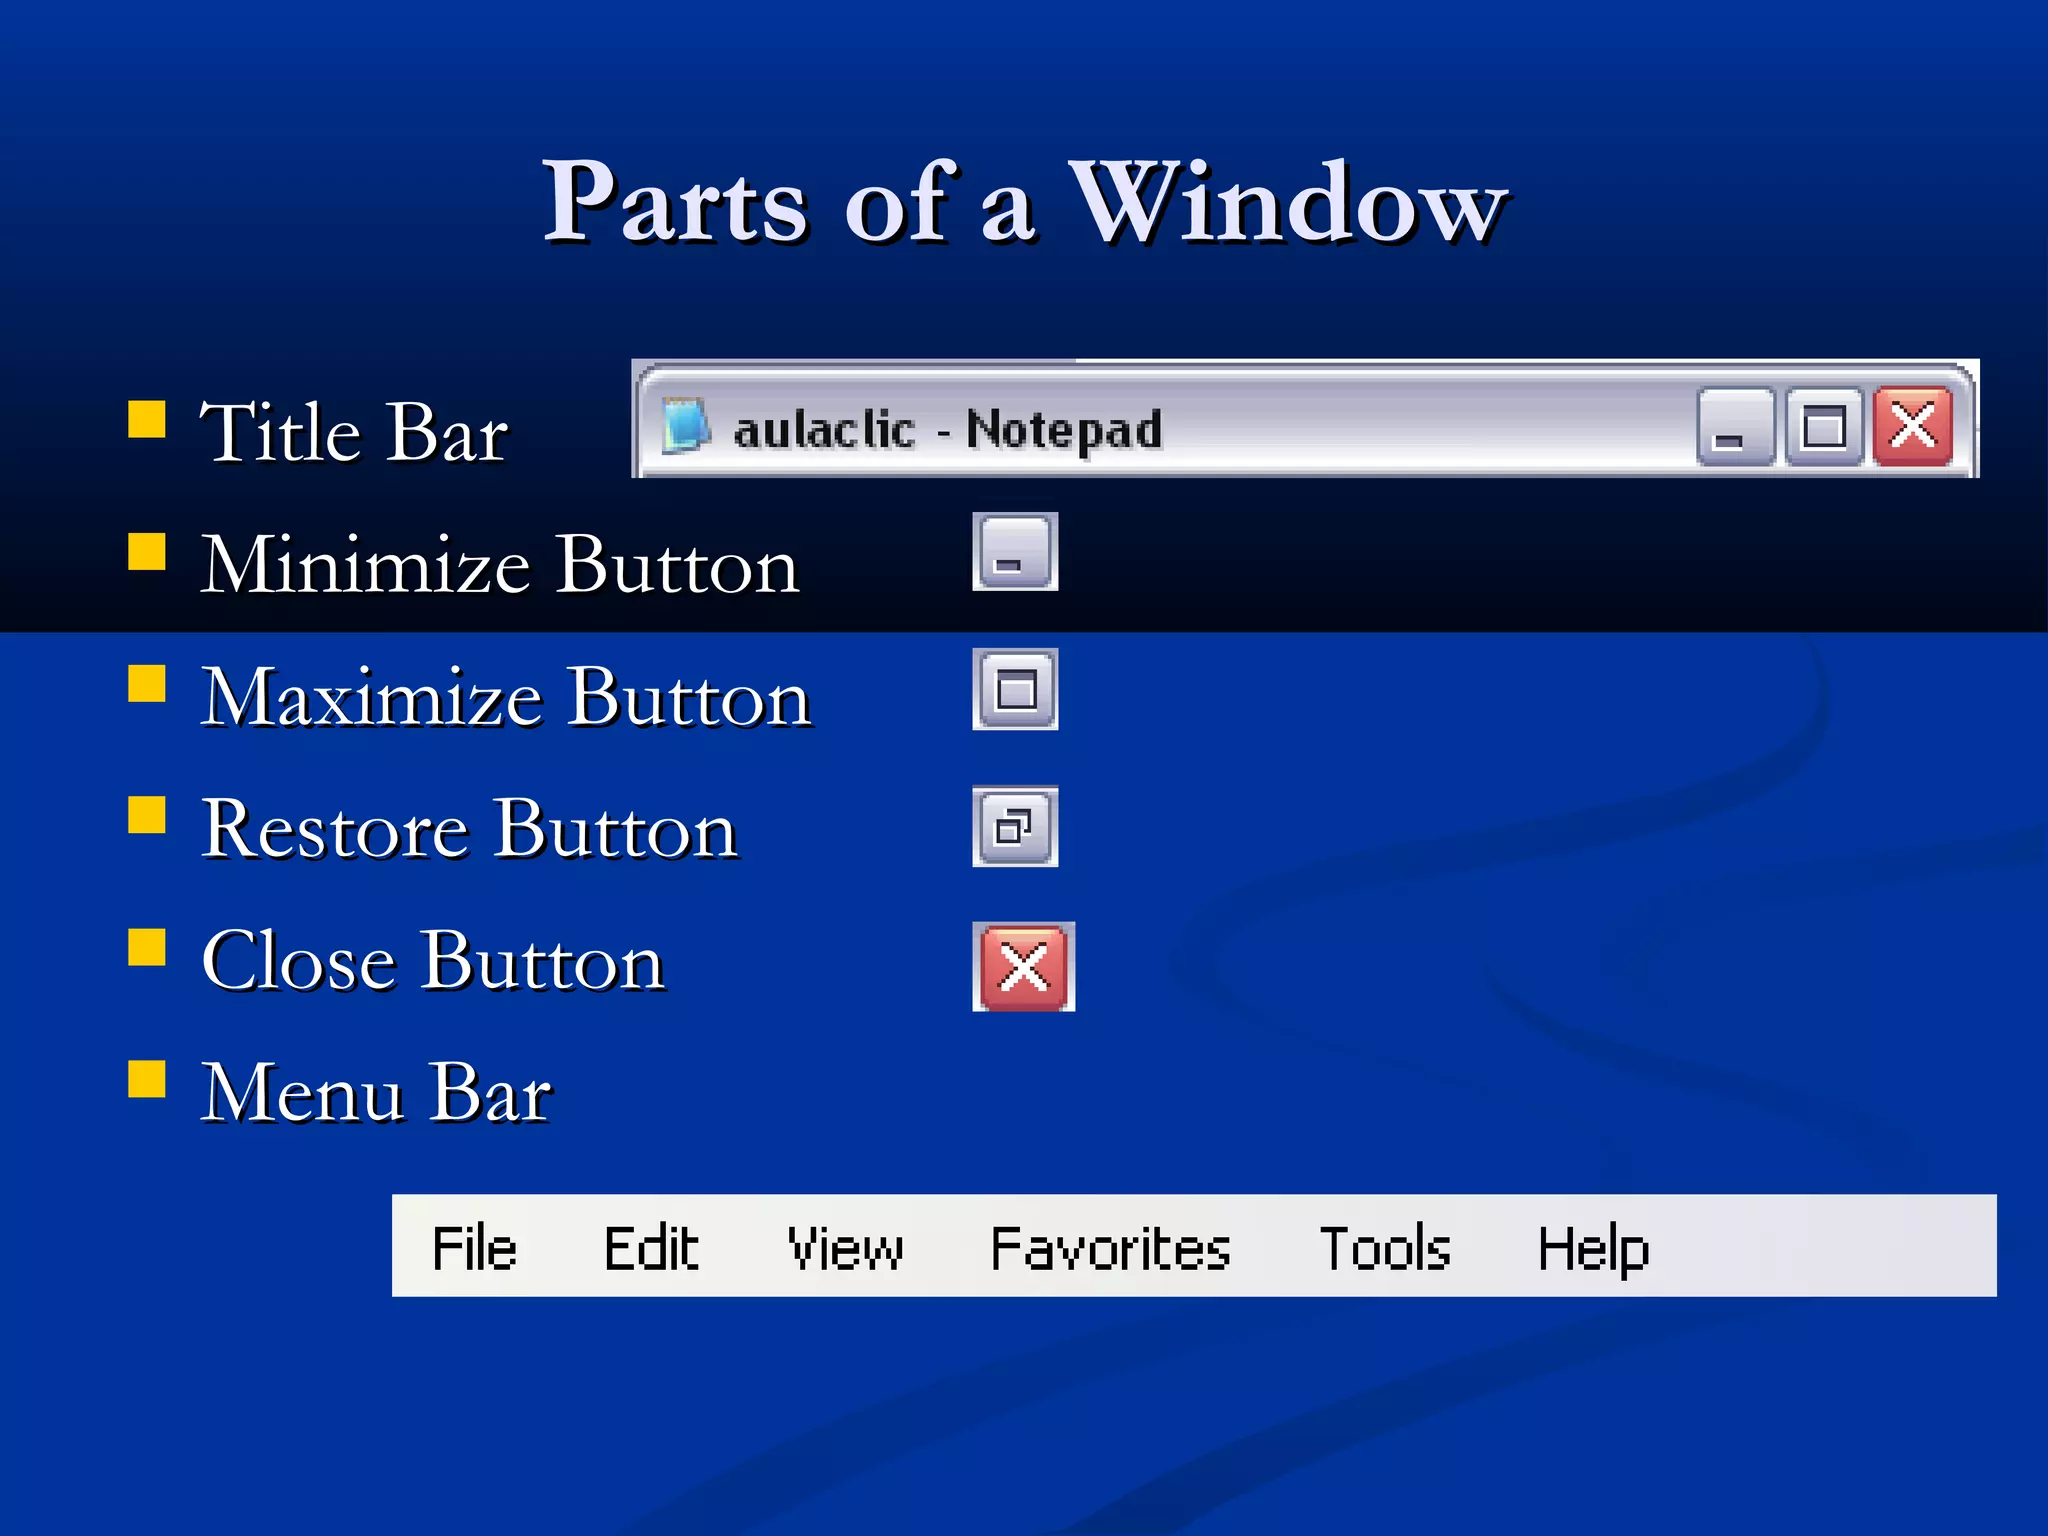Click the 'Title Bar' bullet text
This screenshot has height=1536, width=2048.
coord(354,432)
